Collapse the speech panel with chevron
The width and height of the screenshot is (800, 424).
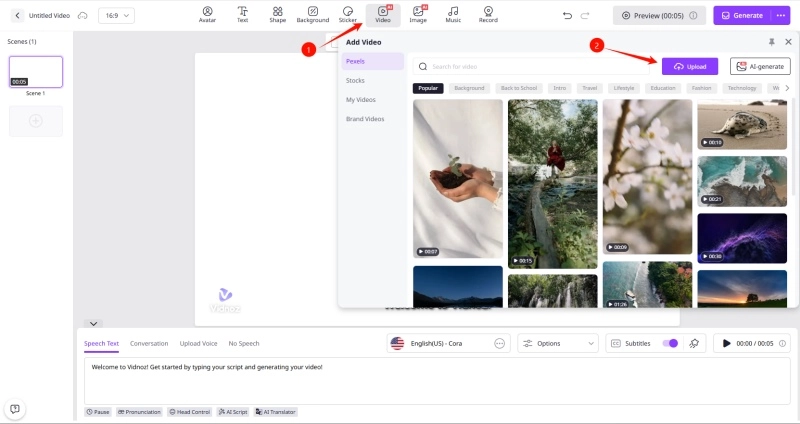(x=93, y=323)
